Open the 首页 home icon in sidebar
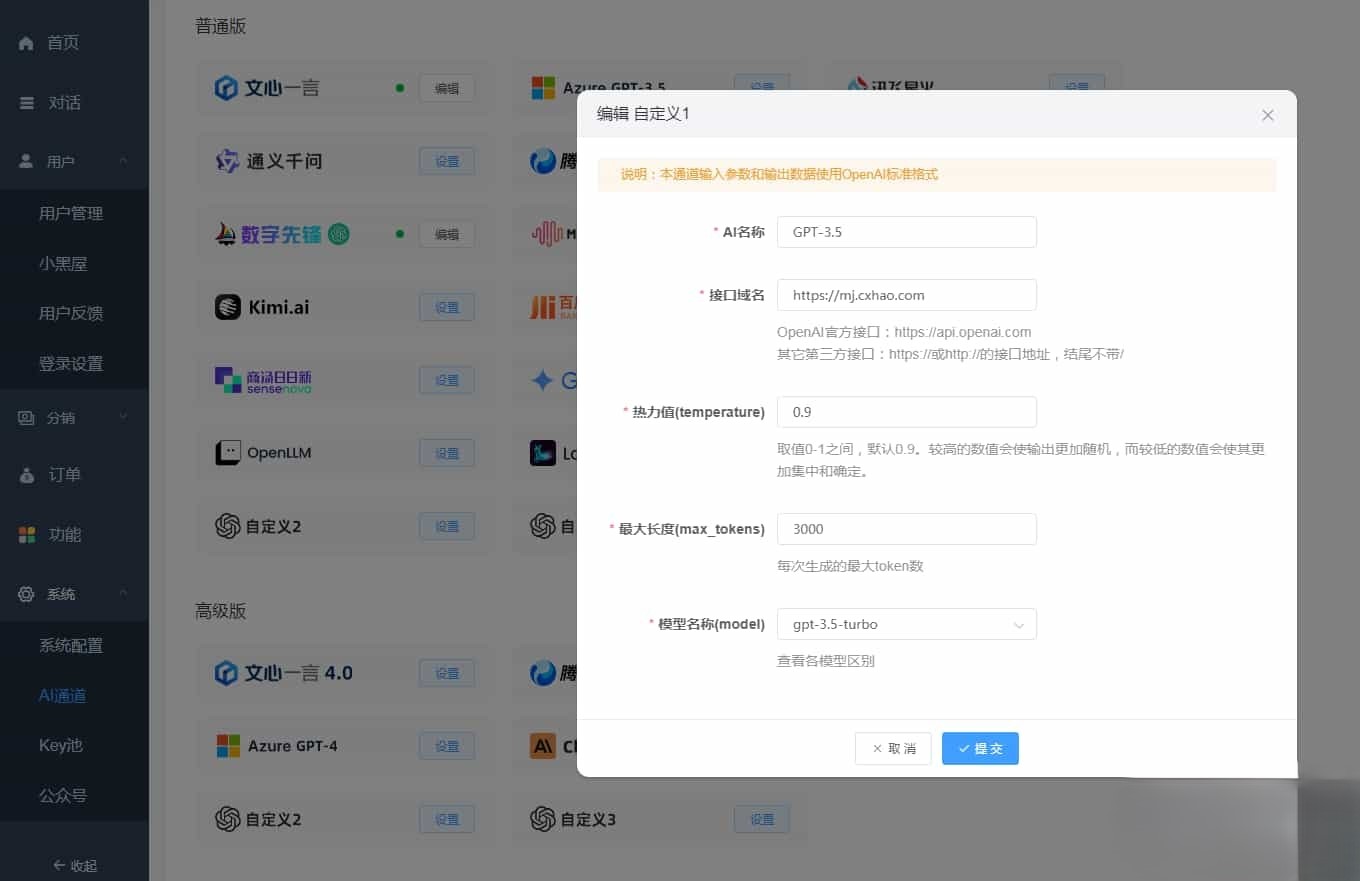1360x881 pixels. point(27,43)
